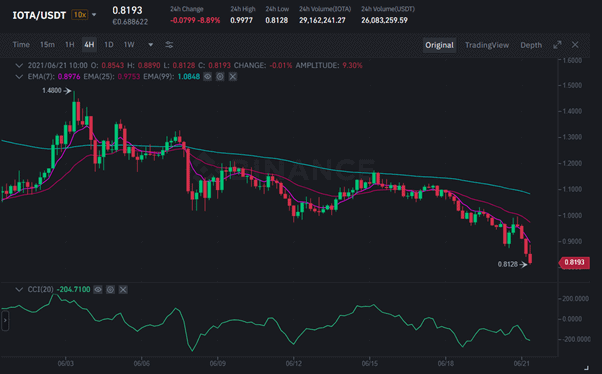The image size is (602, 374).
Task: Click the current price tag 0.8193 on axis
Action: tap(574, 262)
